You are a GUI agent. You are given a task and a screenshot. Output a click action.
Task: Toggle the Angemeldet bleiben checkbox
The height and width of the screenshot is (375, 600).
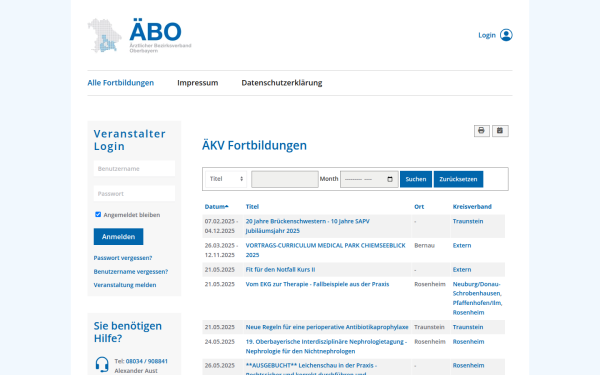[x=98, y=214]
